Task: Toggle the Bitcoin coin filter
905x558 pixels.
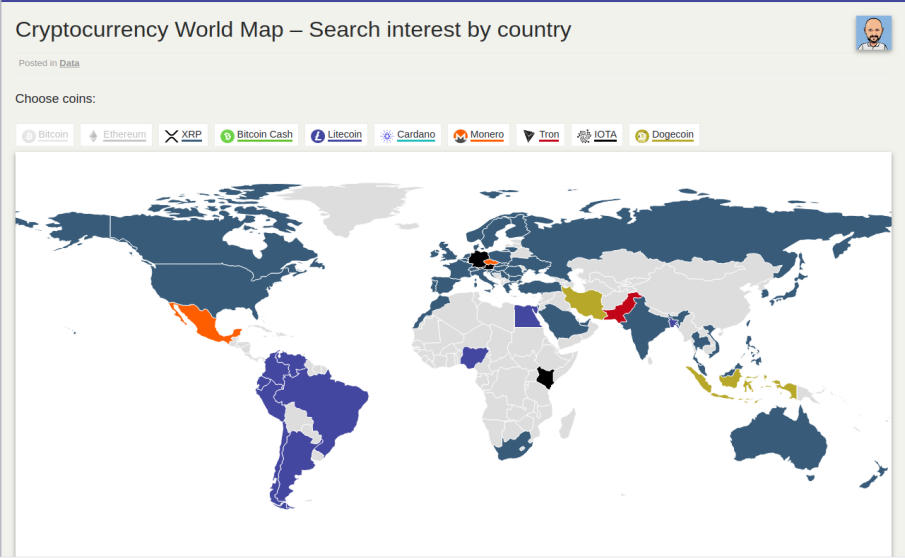Action: pos(45,135)
